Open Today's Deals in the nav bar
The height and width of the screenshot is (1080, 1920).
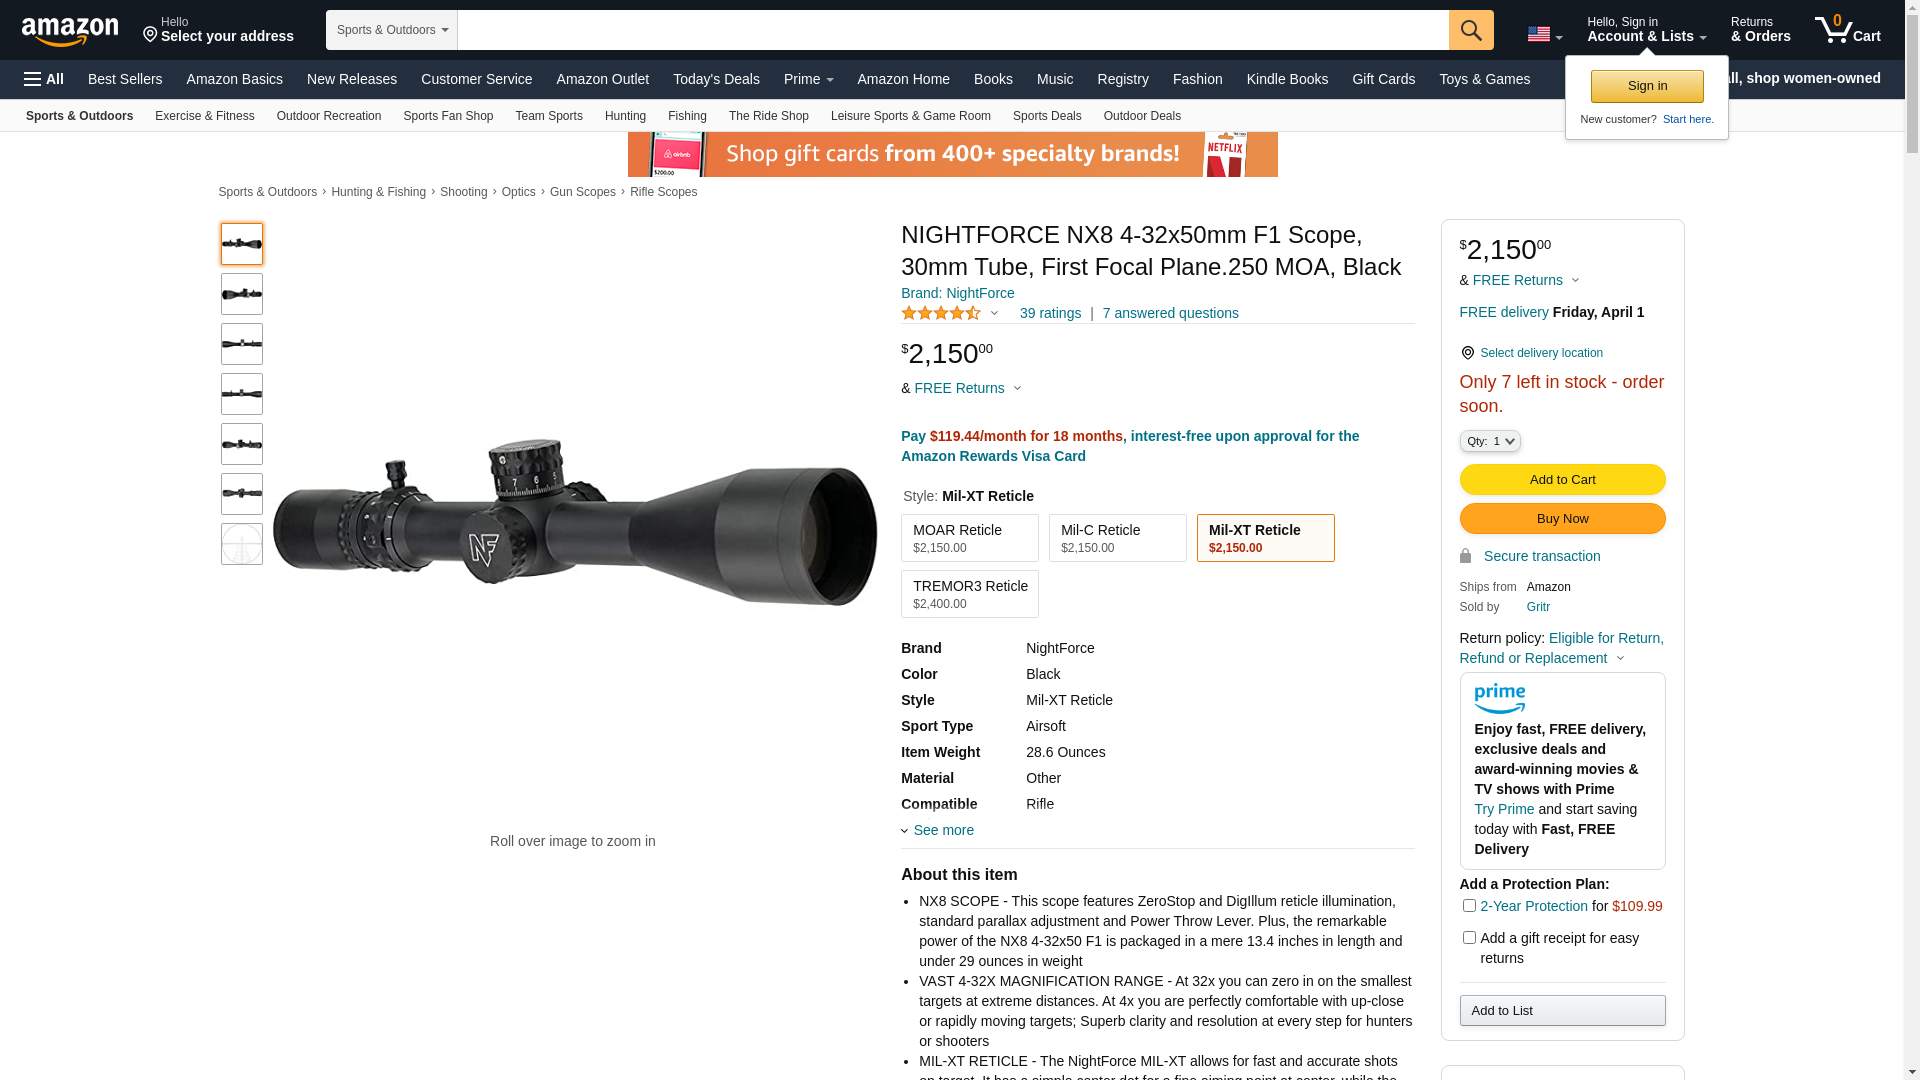coord(716,79)
